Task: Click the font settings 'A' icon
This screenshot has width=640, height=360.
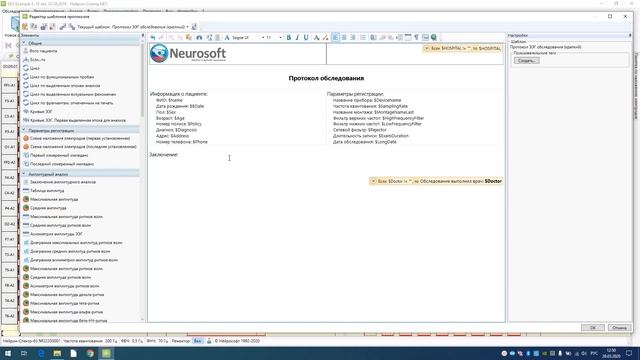Action: tap(227, 38)
